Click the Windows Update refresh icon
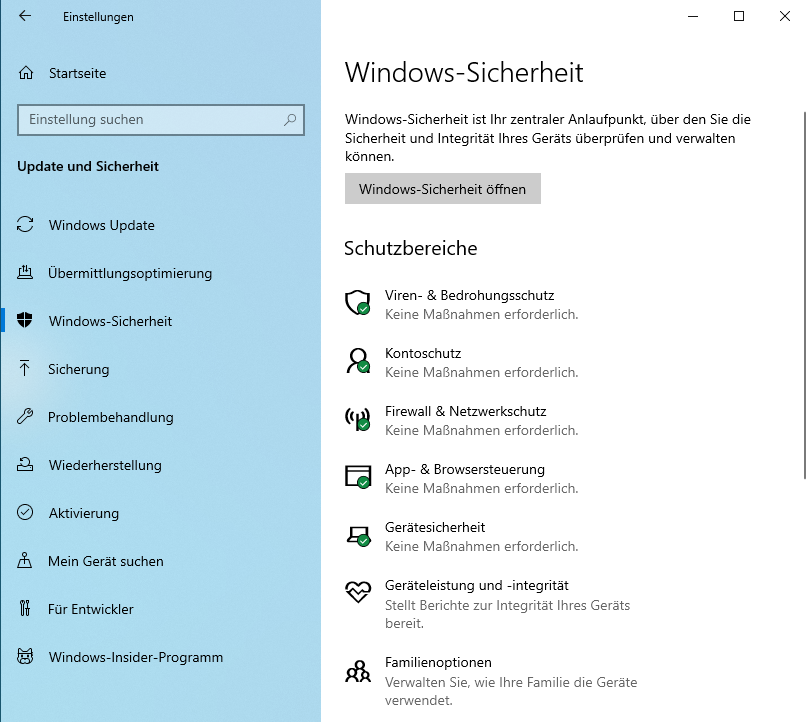Screen dimensions: 806x722 point(25,225)
